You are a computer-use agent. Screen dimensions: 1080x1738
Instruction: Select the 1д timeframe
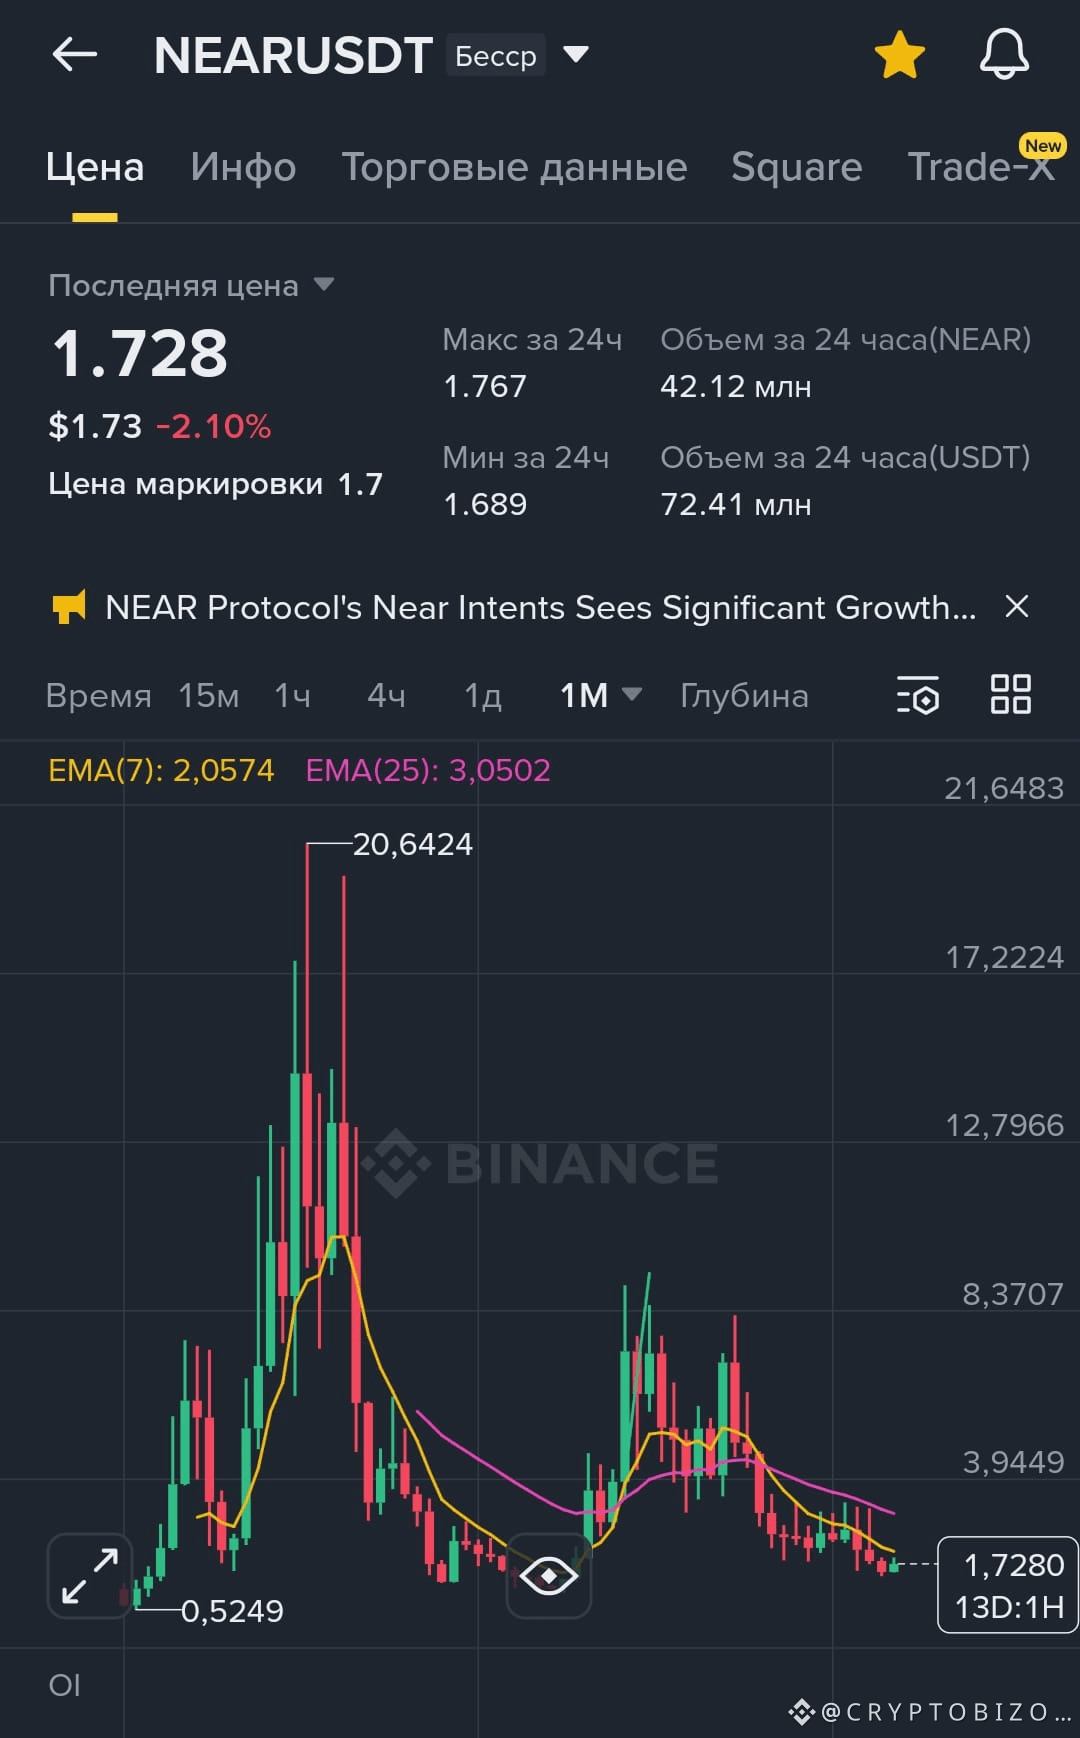[483, 696]
